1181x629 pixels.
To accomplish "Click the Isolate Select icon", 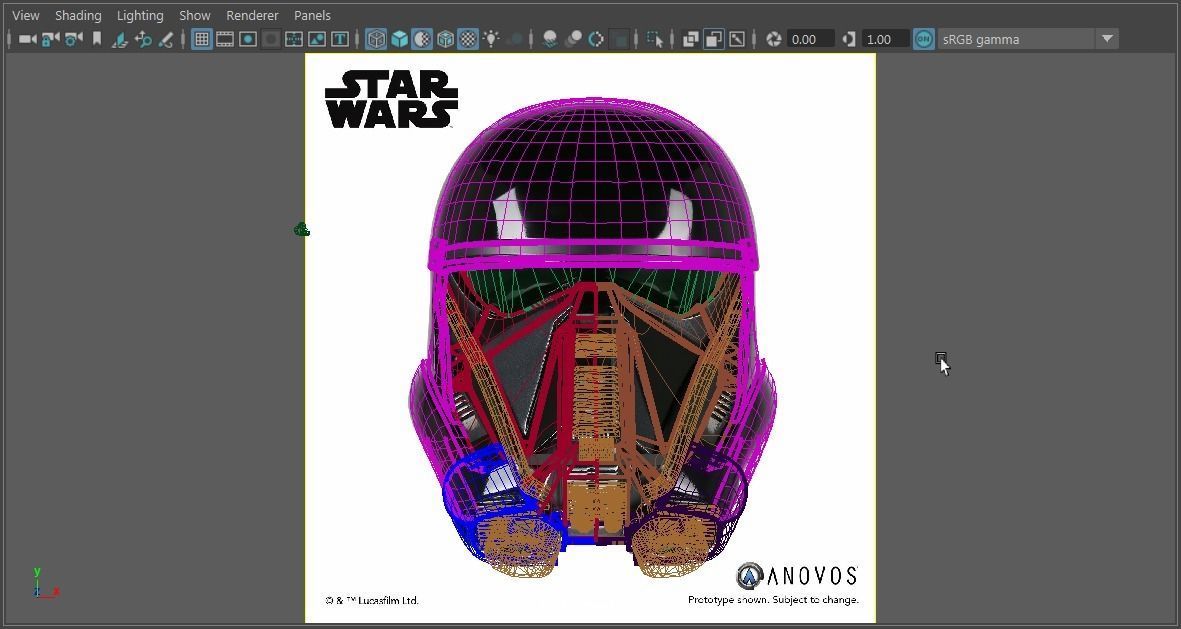I will (x=655, y=39).
